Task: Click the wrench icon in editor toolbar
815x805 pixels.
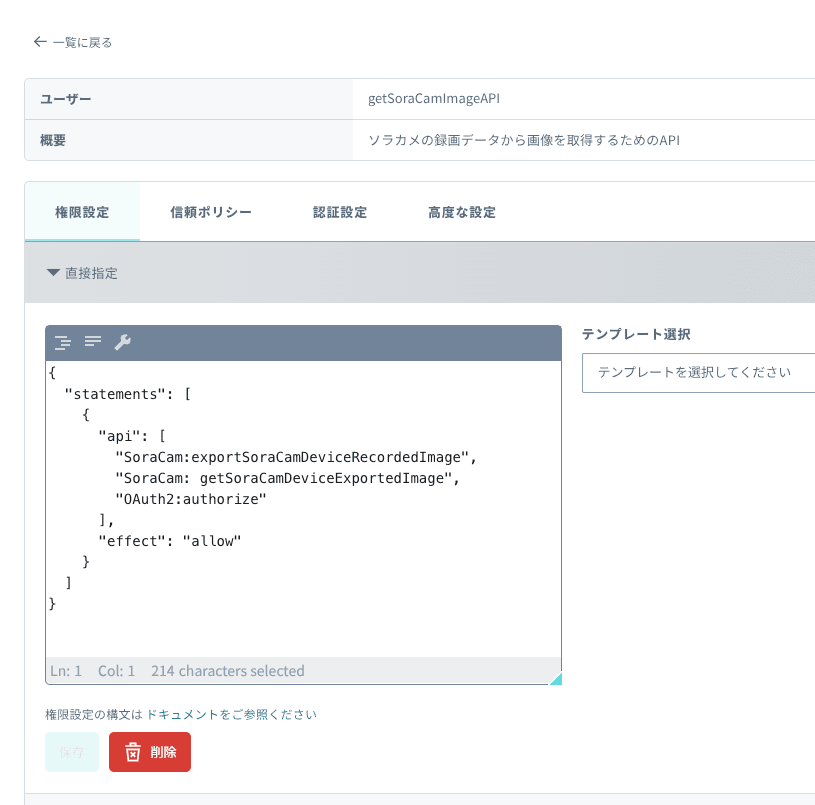Action: coord(123,342)
